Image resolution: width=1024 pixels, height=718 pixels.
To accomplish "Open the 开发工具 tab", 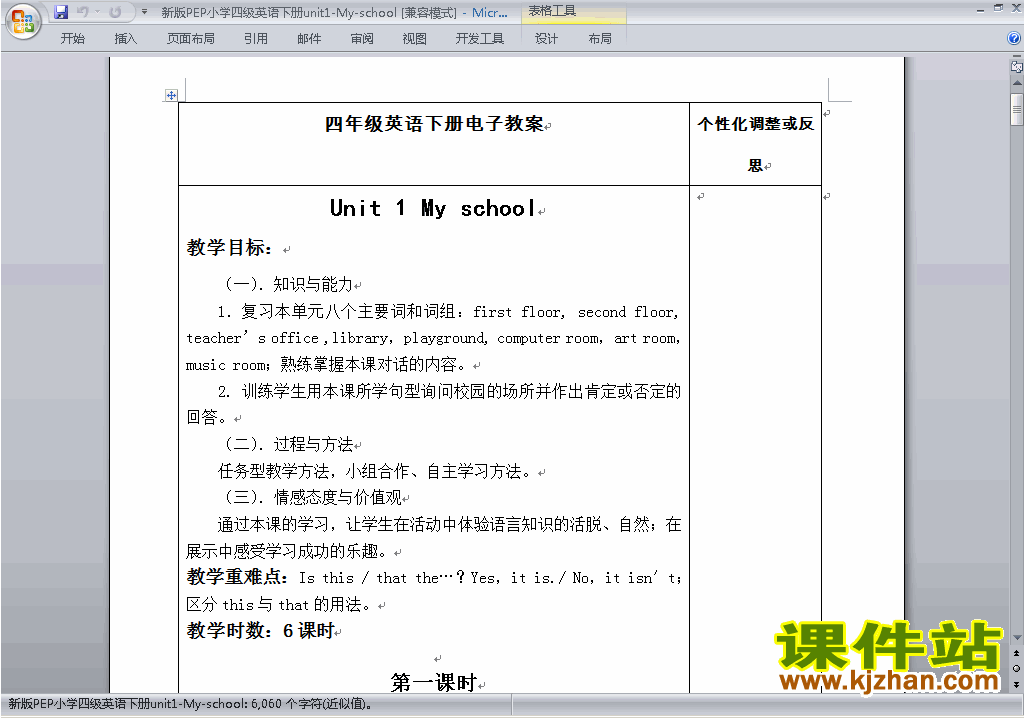I will pos(480,39).
